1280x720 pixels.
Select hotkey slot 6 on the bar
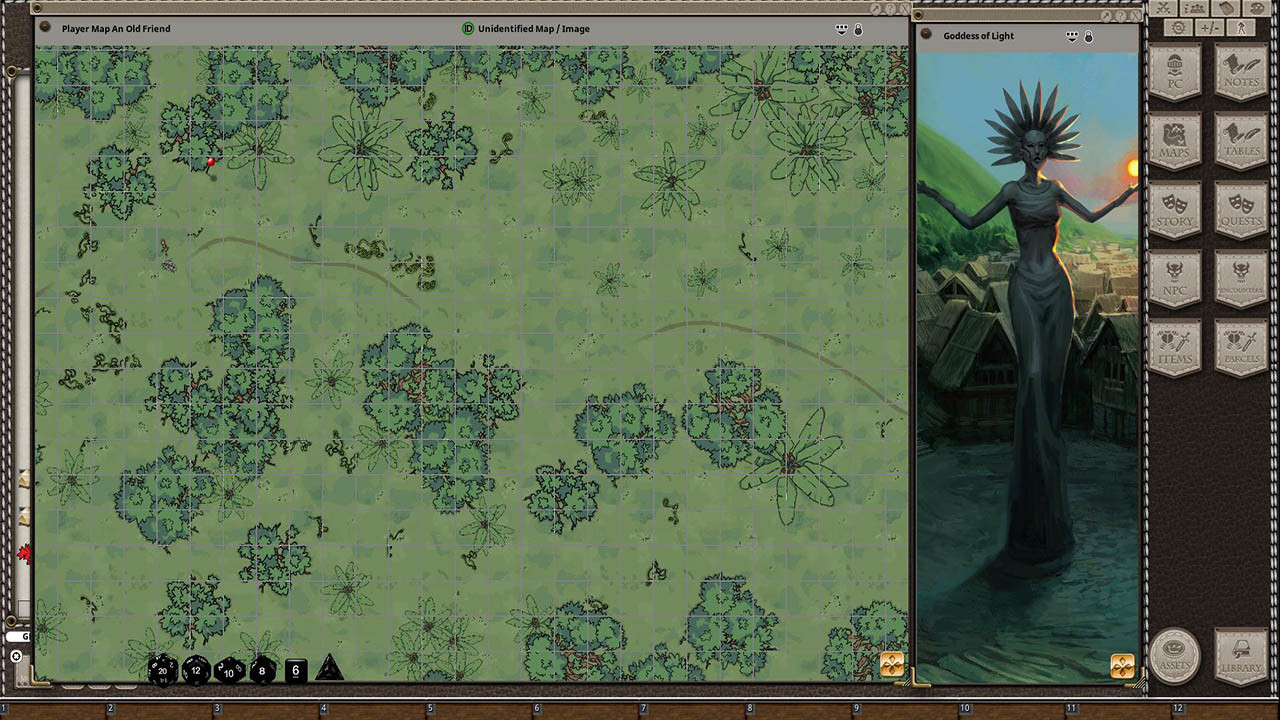tap(590, 710)
